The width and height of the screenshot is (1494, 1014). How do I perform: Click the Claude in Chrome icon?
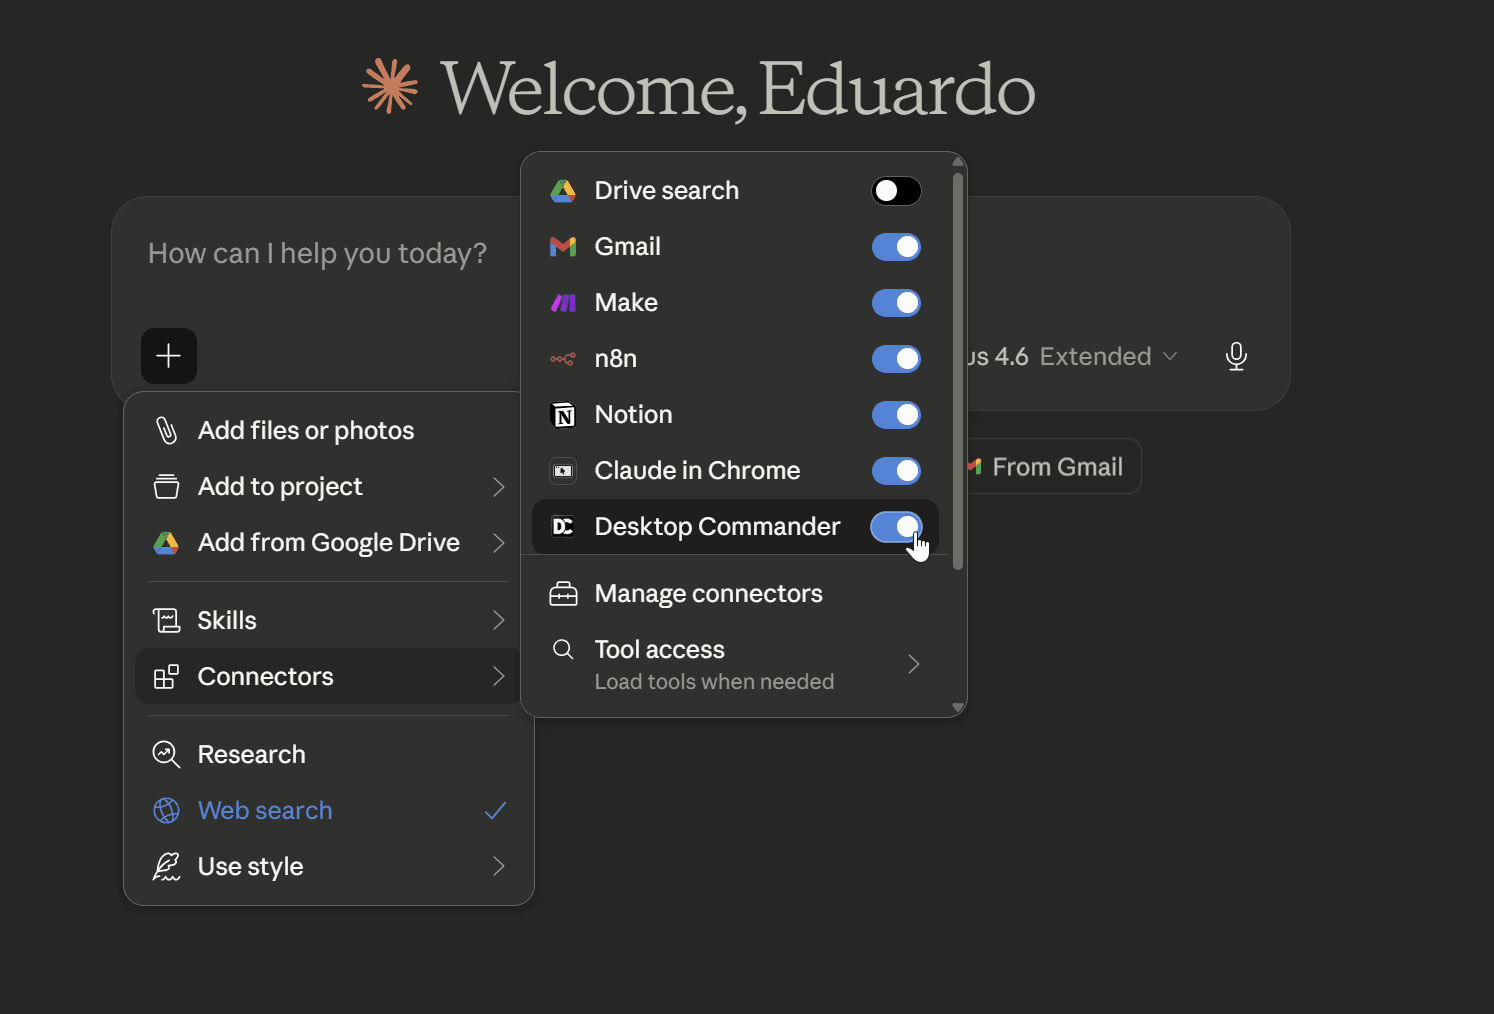click(x=563, y=471)
